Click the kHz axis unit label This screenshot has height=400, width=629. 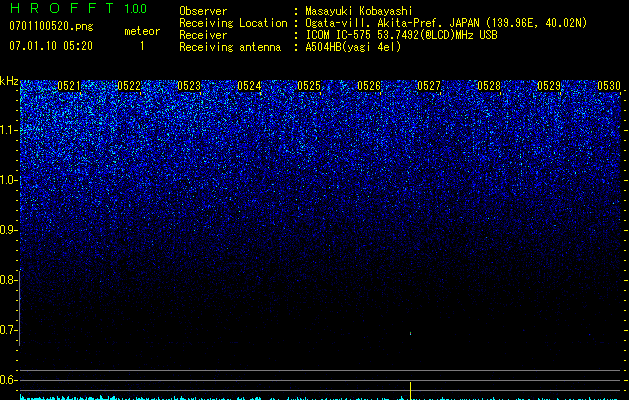(9, 81)
